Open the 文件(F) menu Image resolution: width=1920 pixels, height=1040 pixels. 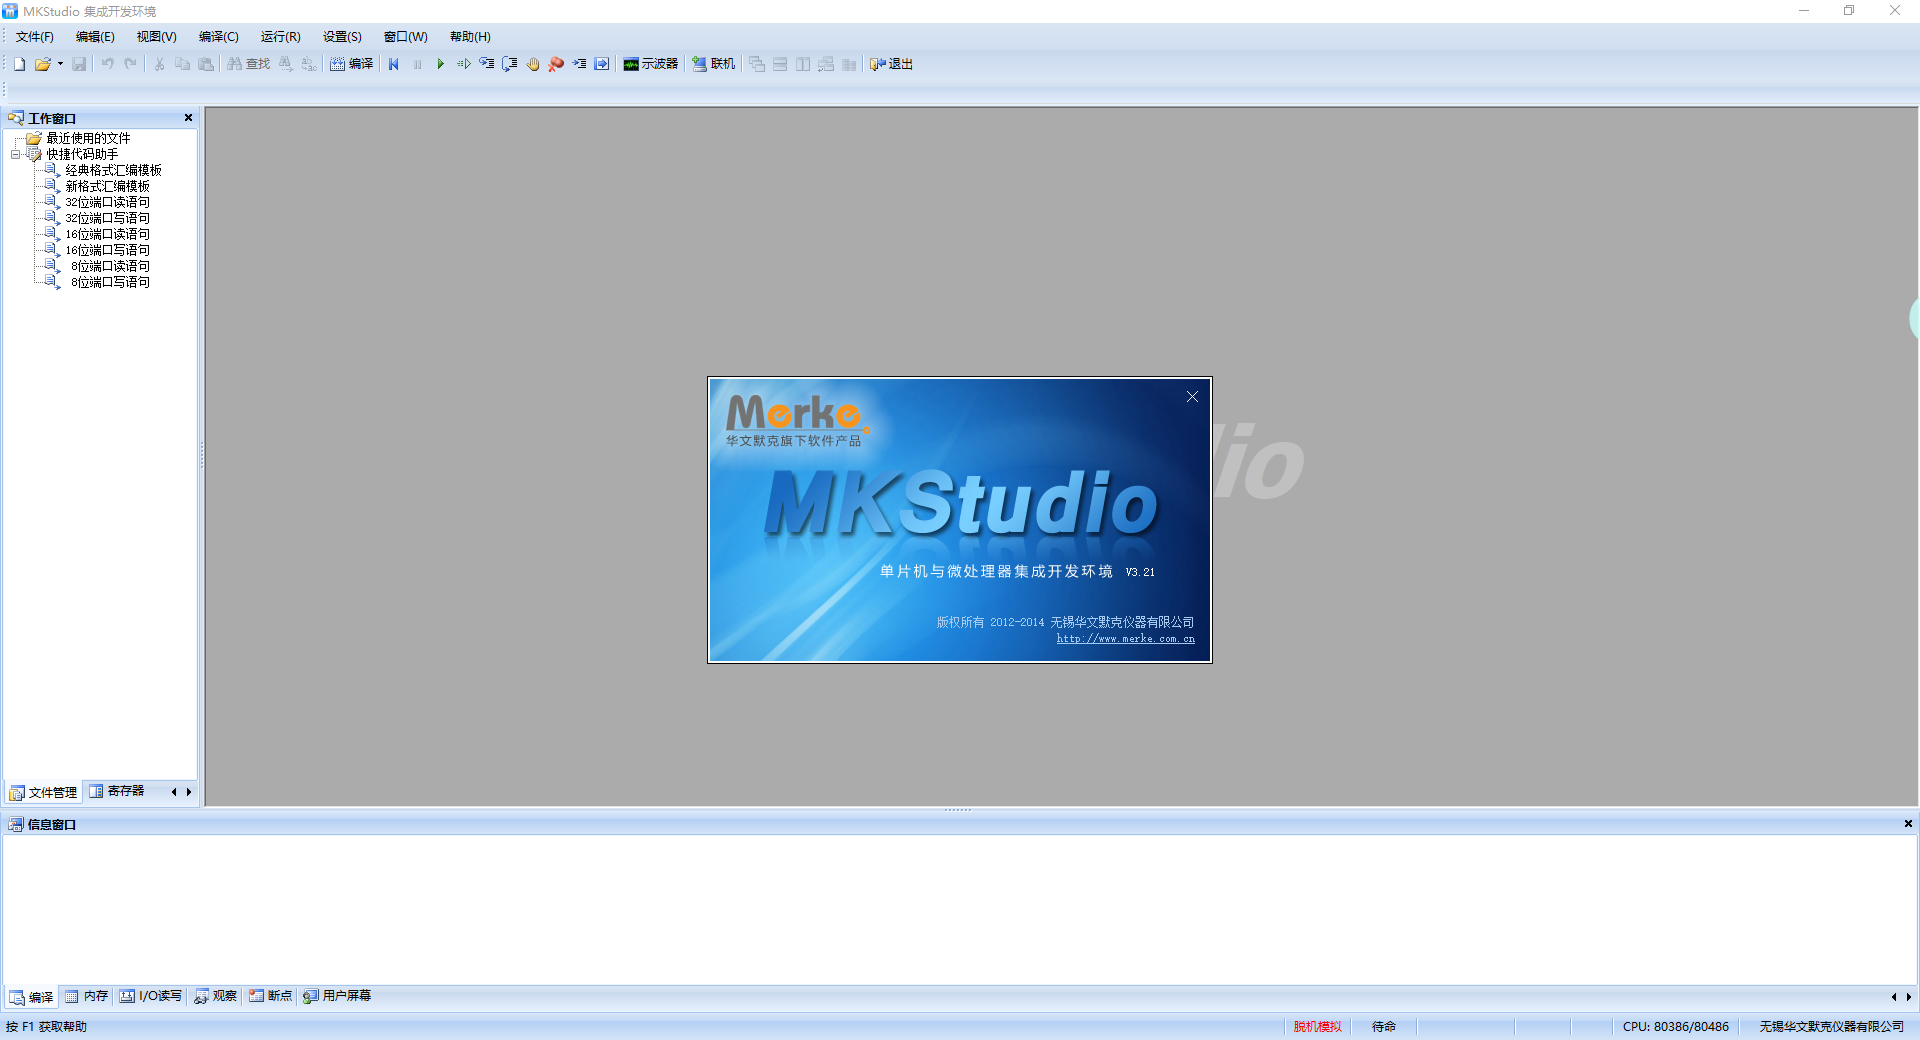[35, 37]
